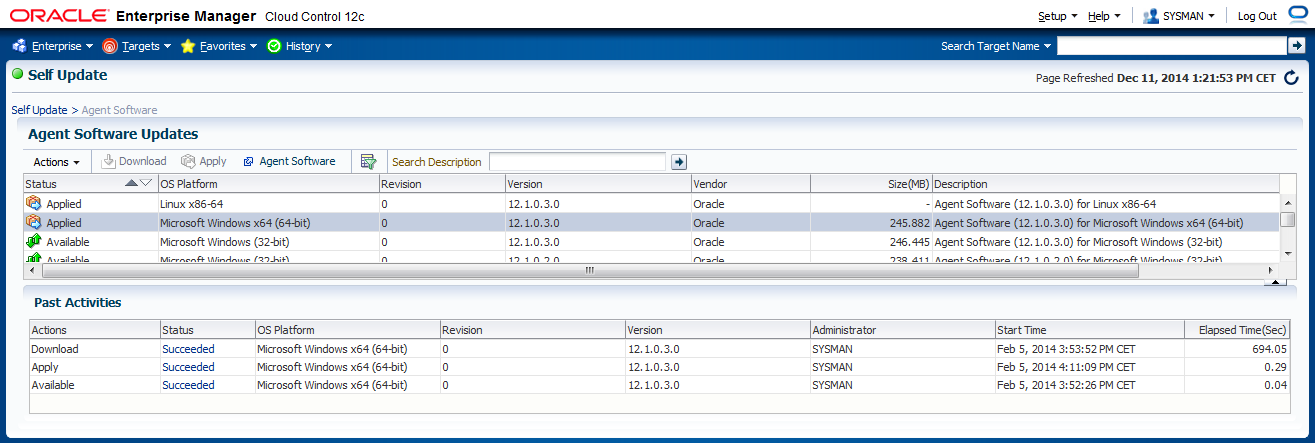
Task: Open the Actions dropdown menu
Action: click(56, 162)
